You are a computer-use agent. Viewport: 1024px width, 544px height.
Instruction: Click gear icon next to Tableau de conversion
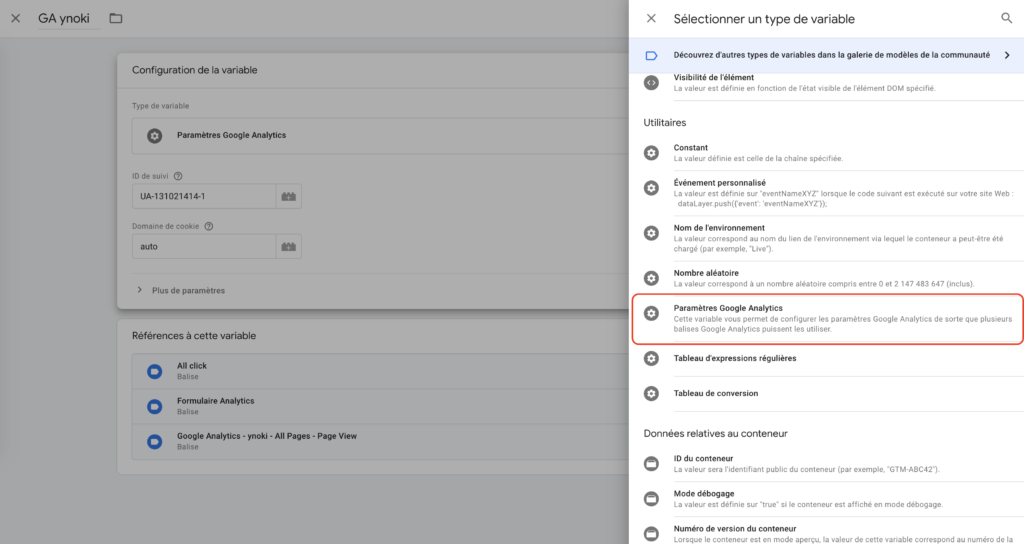651,394
